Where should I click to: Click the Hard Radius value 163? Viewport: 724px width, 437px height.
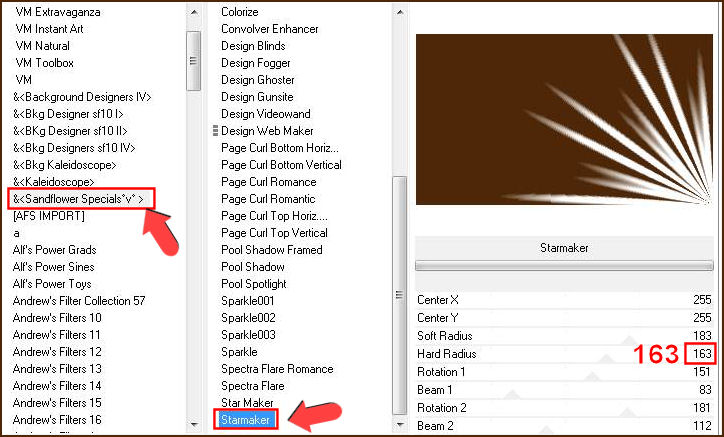702,354
